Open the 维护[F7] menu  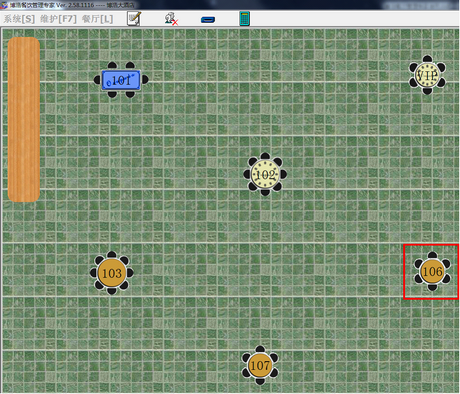click(58, 19)
